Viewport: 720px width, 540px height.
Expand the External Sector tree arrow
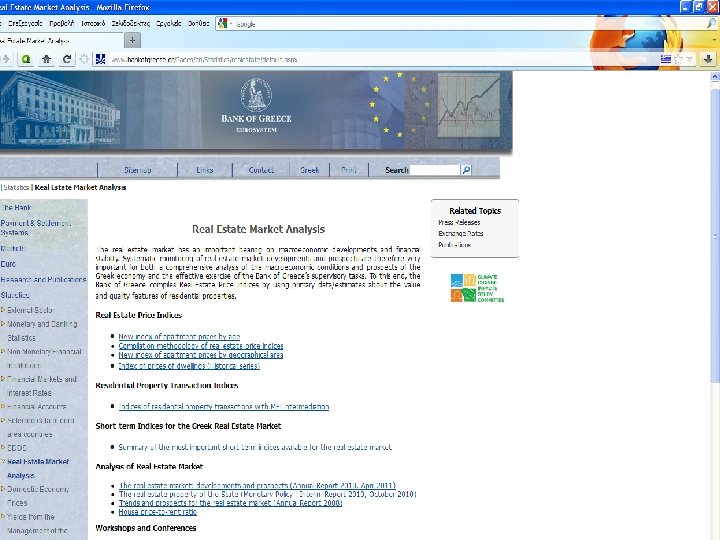[3, 310]
